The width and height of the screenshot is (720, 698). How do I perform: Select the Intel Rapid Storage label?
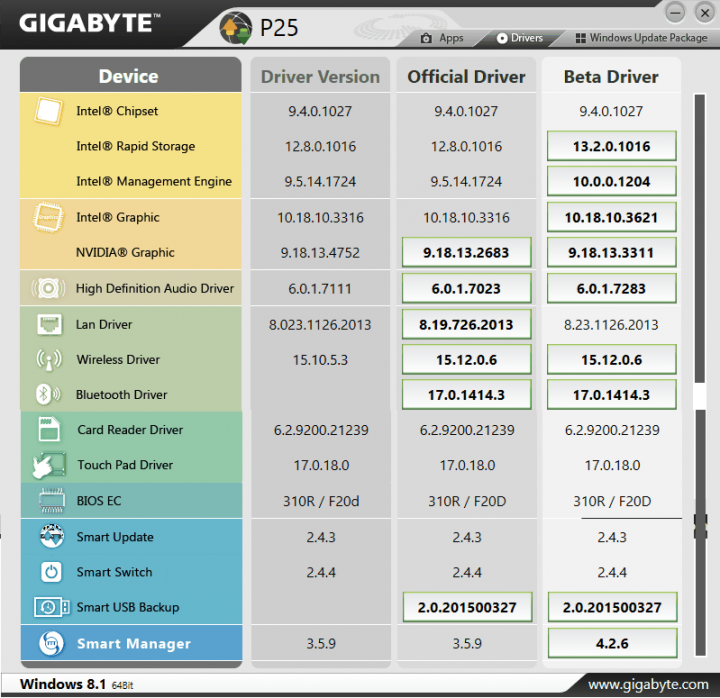135,146
